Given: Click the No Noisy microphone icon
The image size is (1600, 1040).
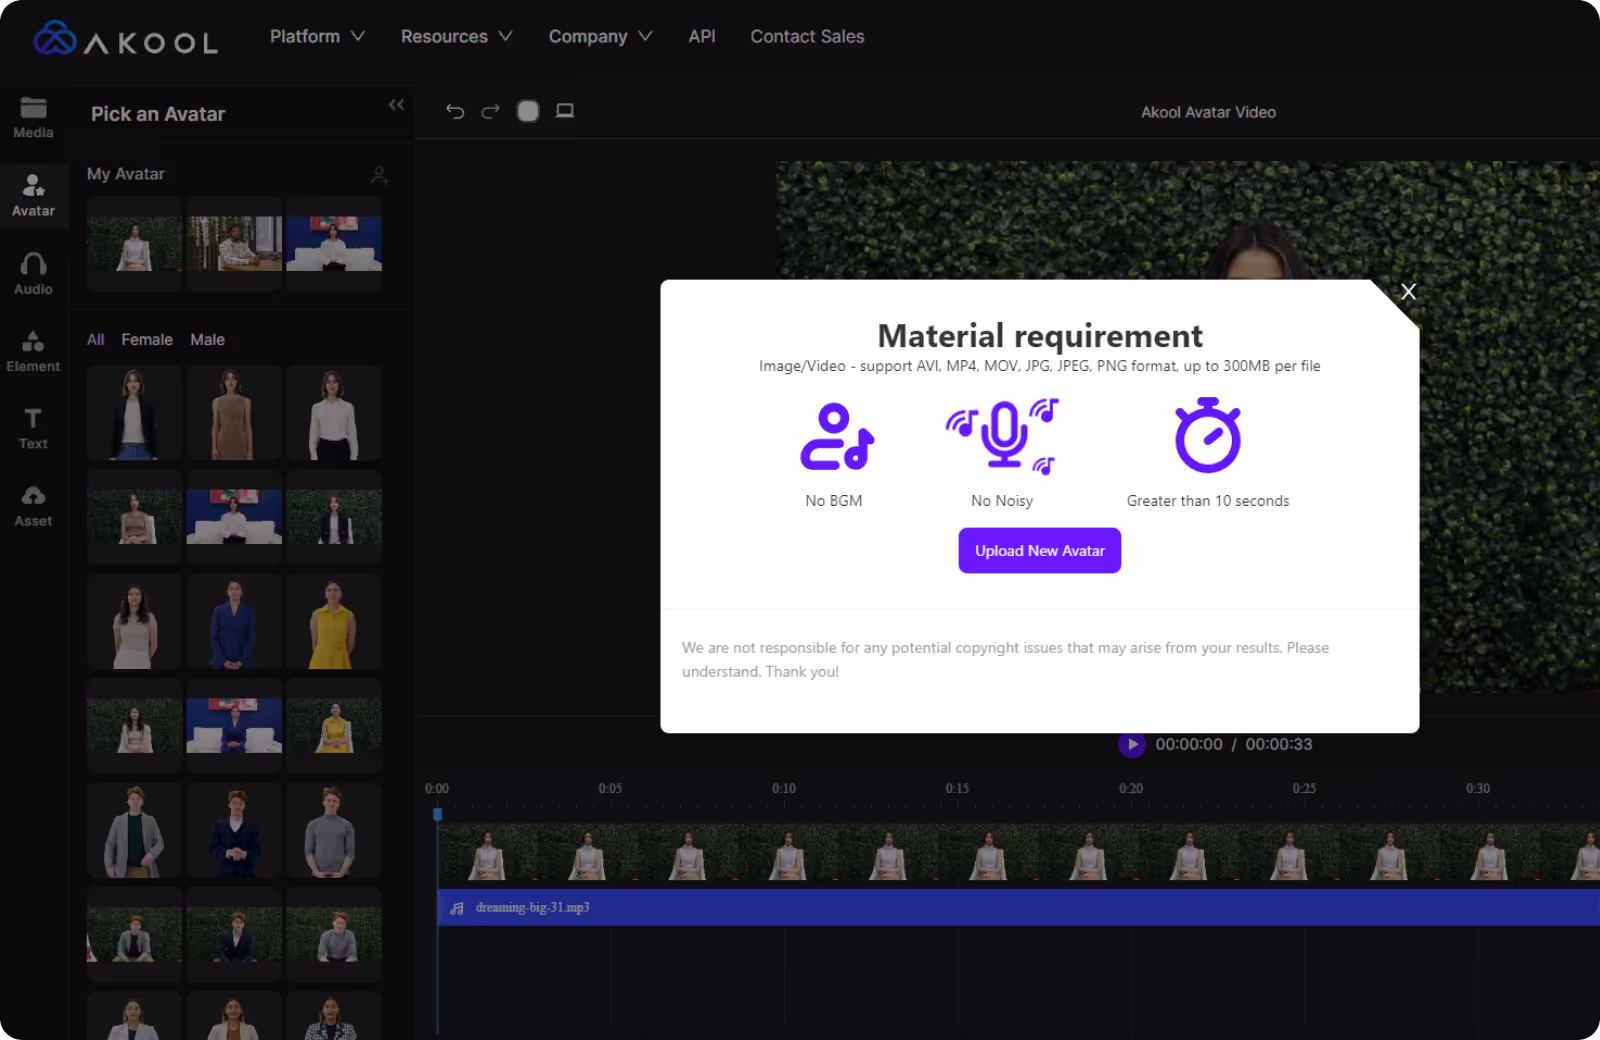Looking at the screenshot, I should coord(1002,436).
